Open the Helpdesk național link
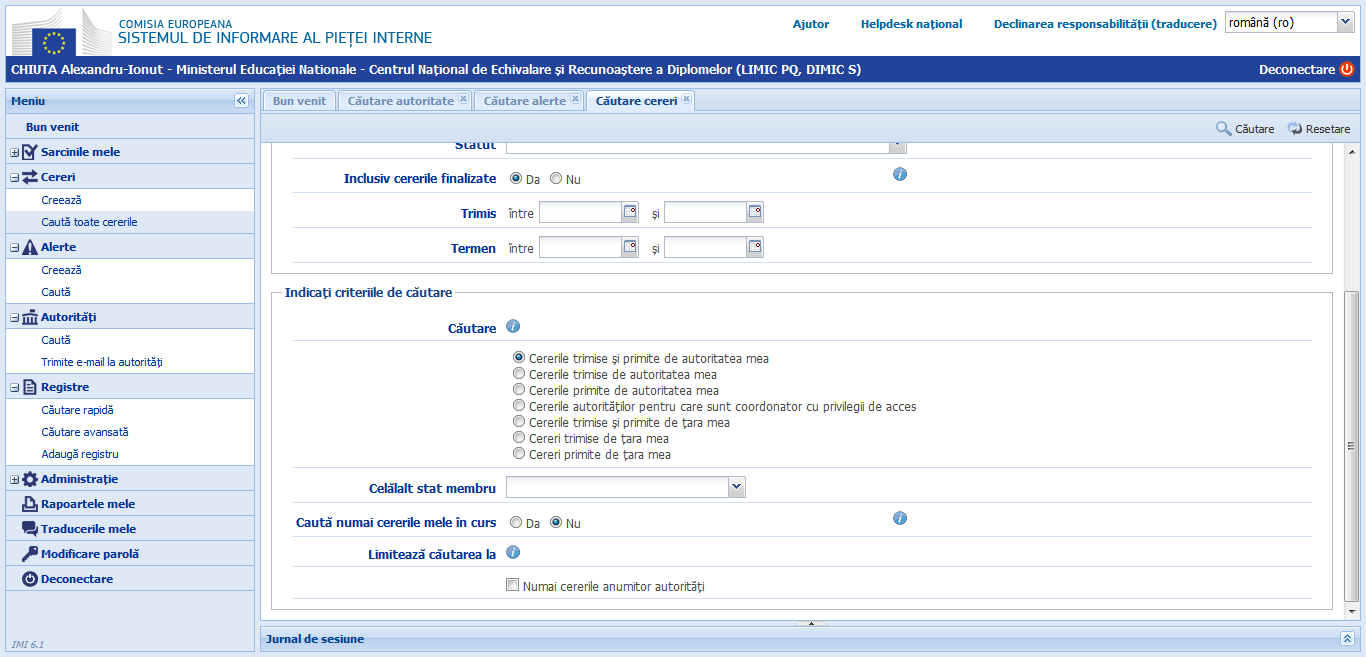 coord(911,24)
